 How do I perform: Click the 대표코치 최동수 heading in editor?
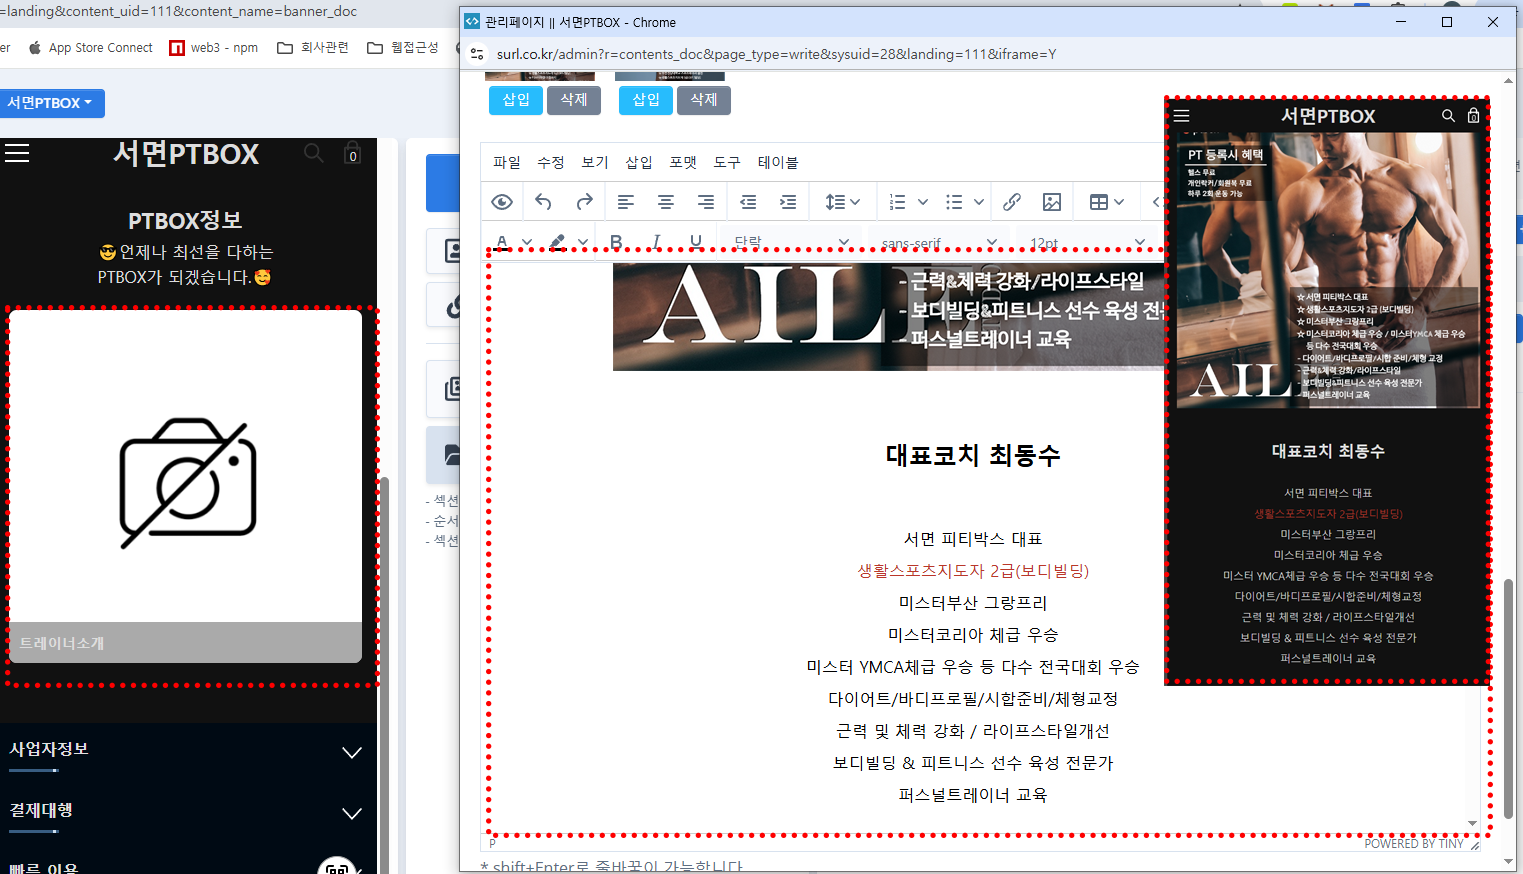tap(973, 455)
